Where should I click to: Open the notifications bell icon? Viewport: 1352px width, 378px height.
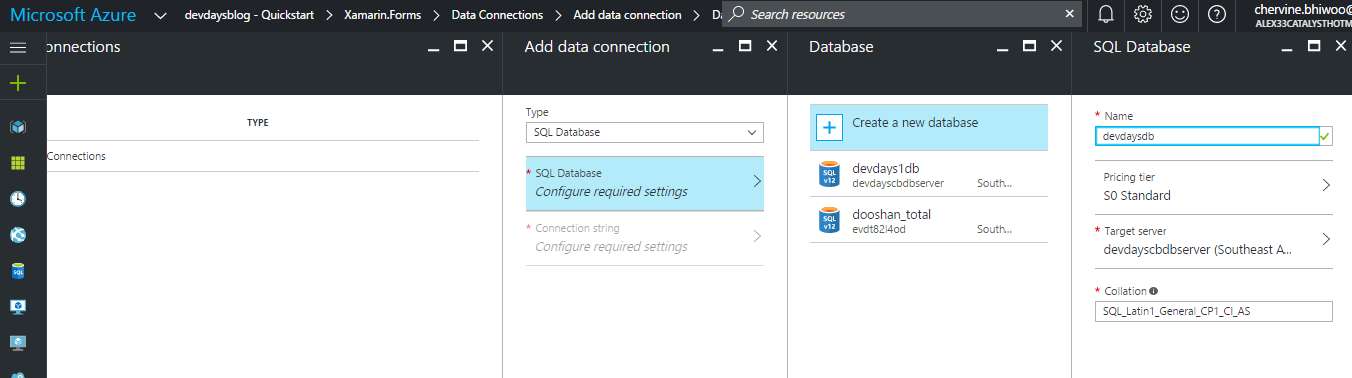tap(1106, 14)
